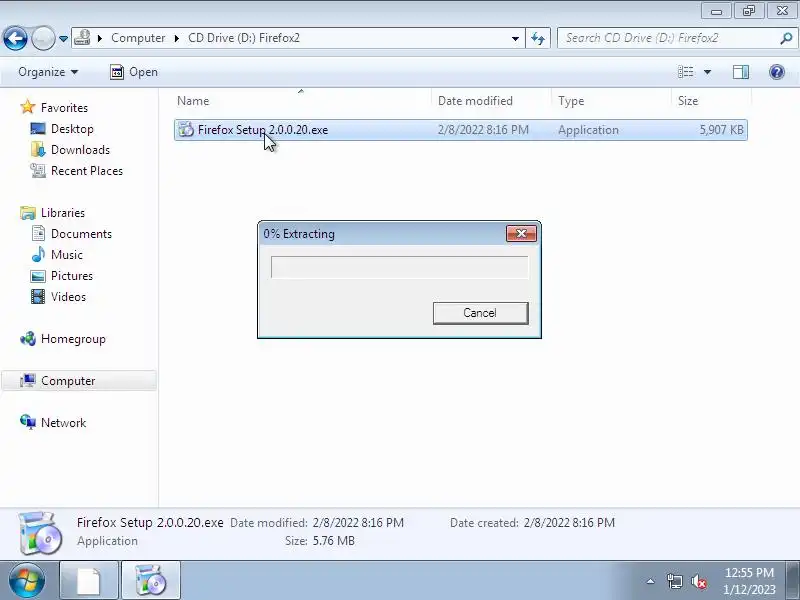This screenshot has width=800, height=600.
Task: Select CD Drive (D:) Firefox2 breadcrumb
Action: (244, 38)
